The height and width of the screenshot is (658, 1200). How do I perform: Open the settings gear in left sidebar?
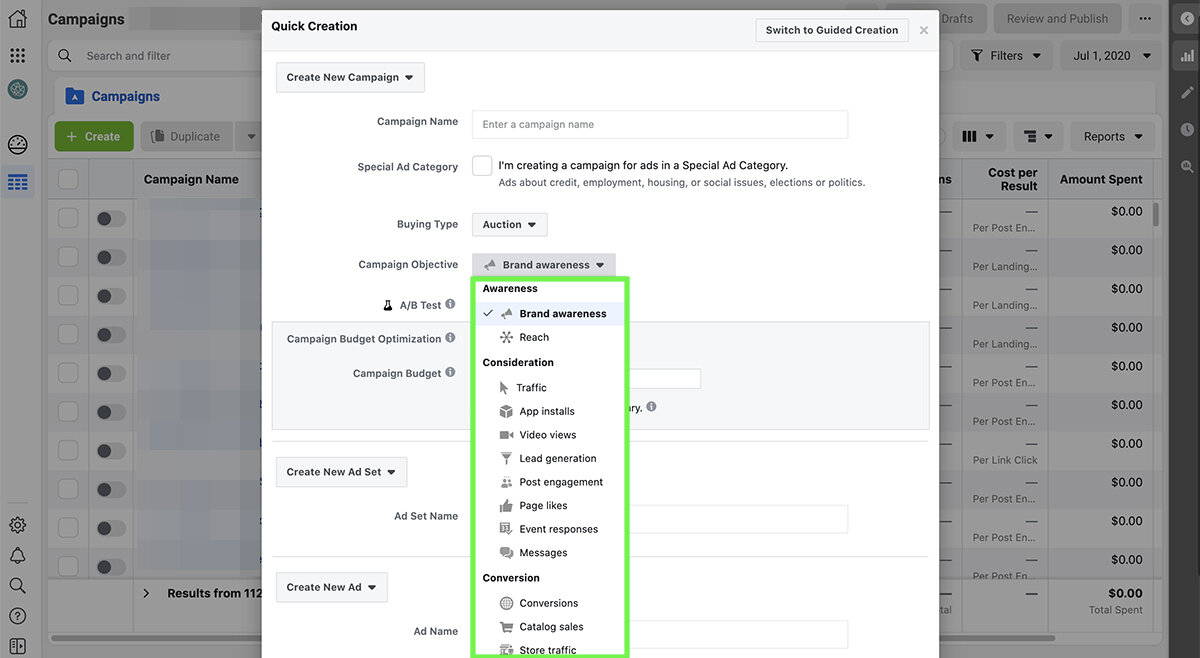tap(18, 524)
